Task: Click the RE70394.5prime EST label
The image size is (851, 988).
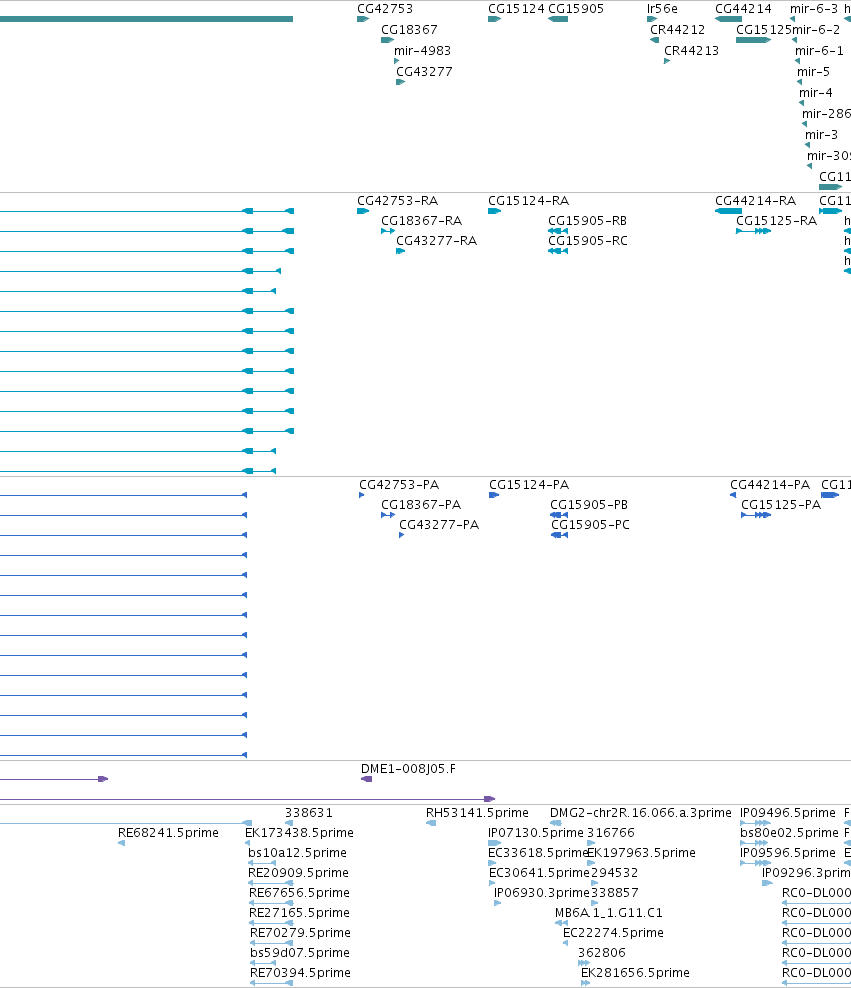Action: [300, 974]
